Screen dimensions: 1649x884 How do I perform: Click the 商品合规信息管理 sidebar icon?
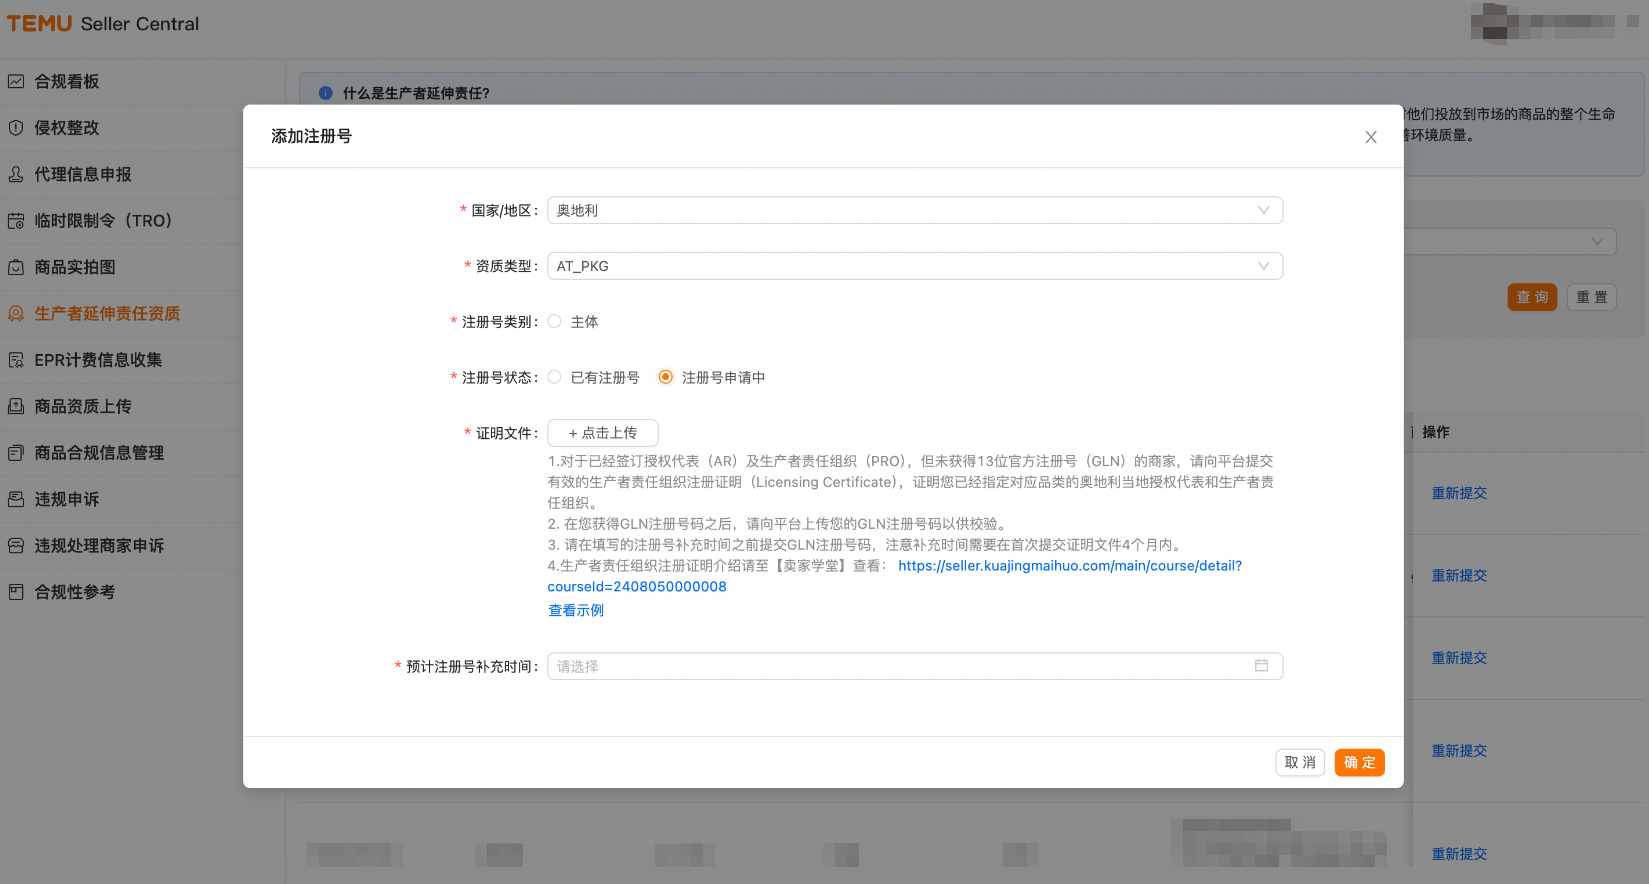coord(16,453)
